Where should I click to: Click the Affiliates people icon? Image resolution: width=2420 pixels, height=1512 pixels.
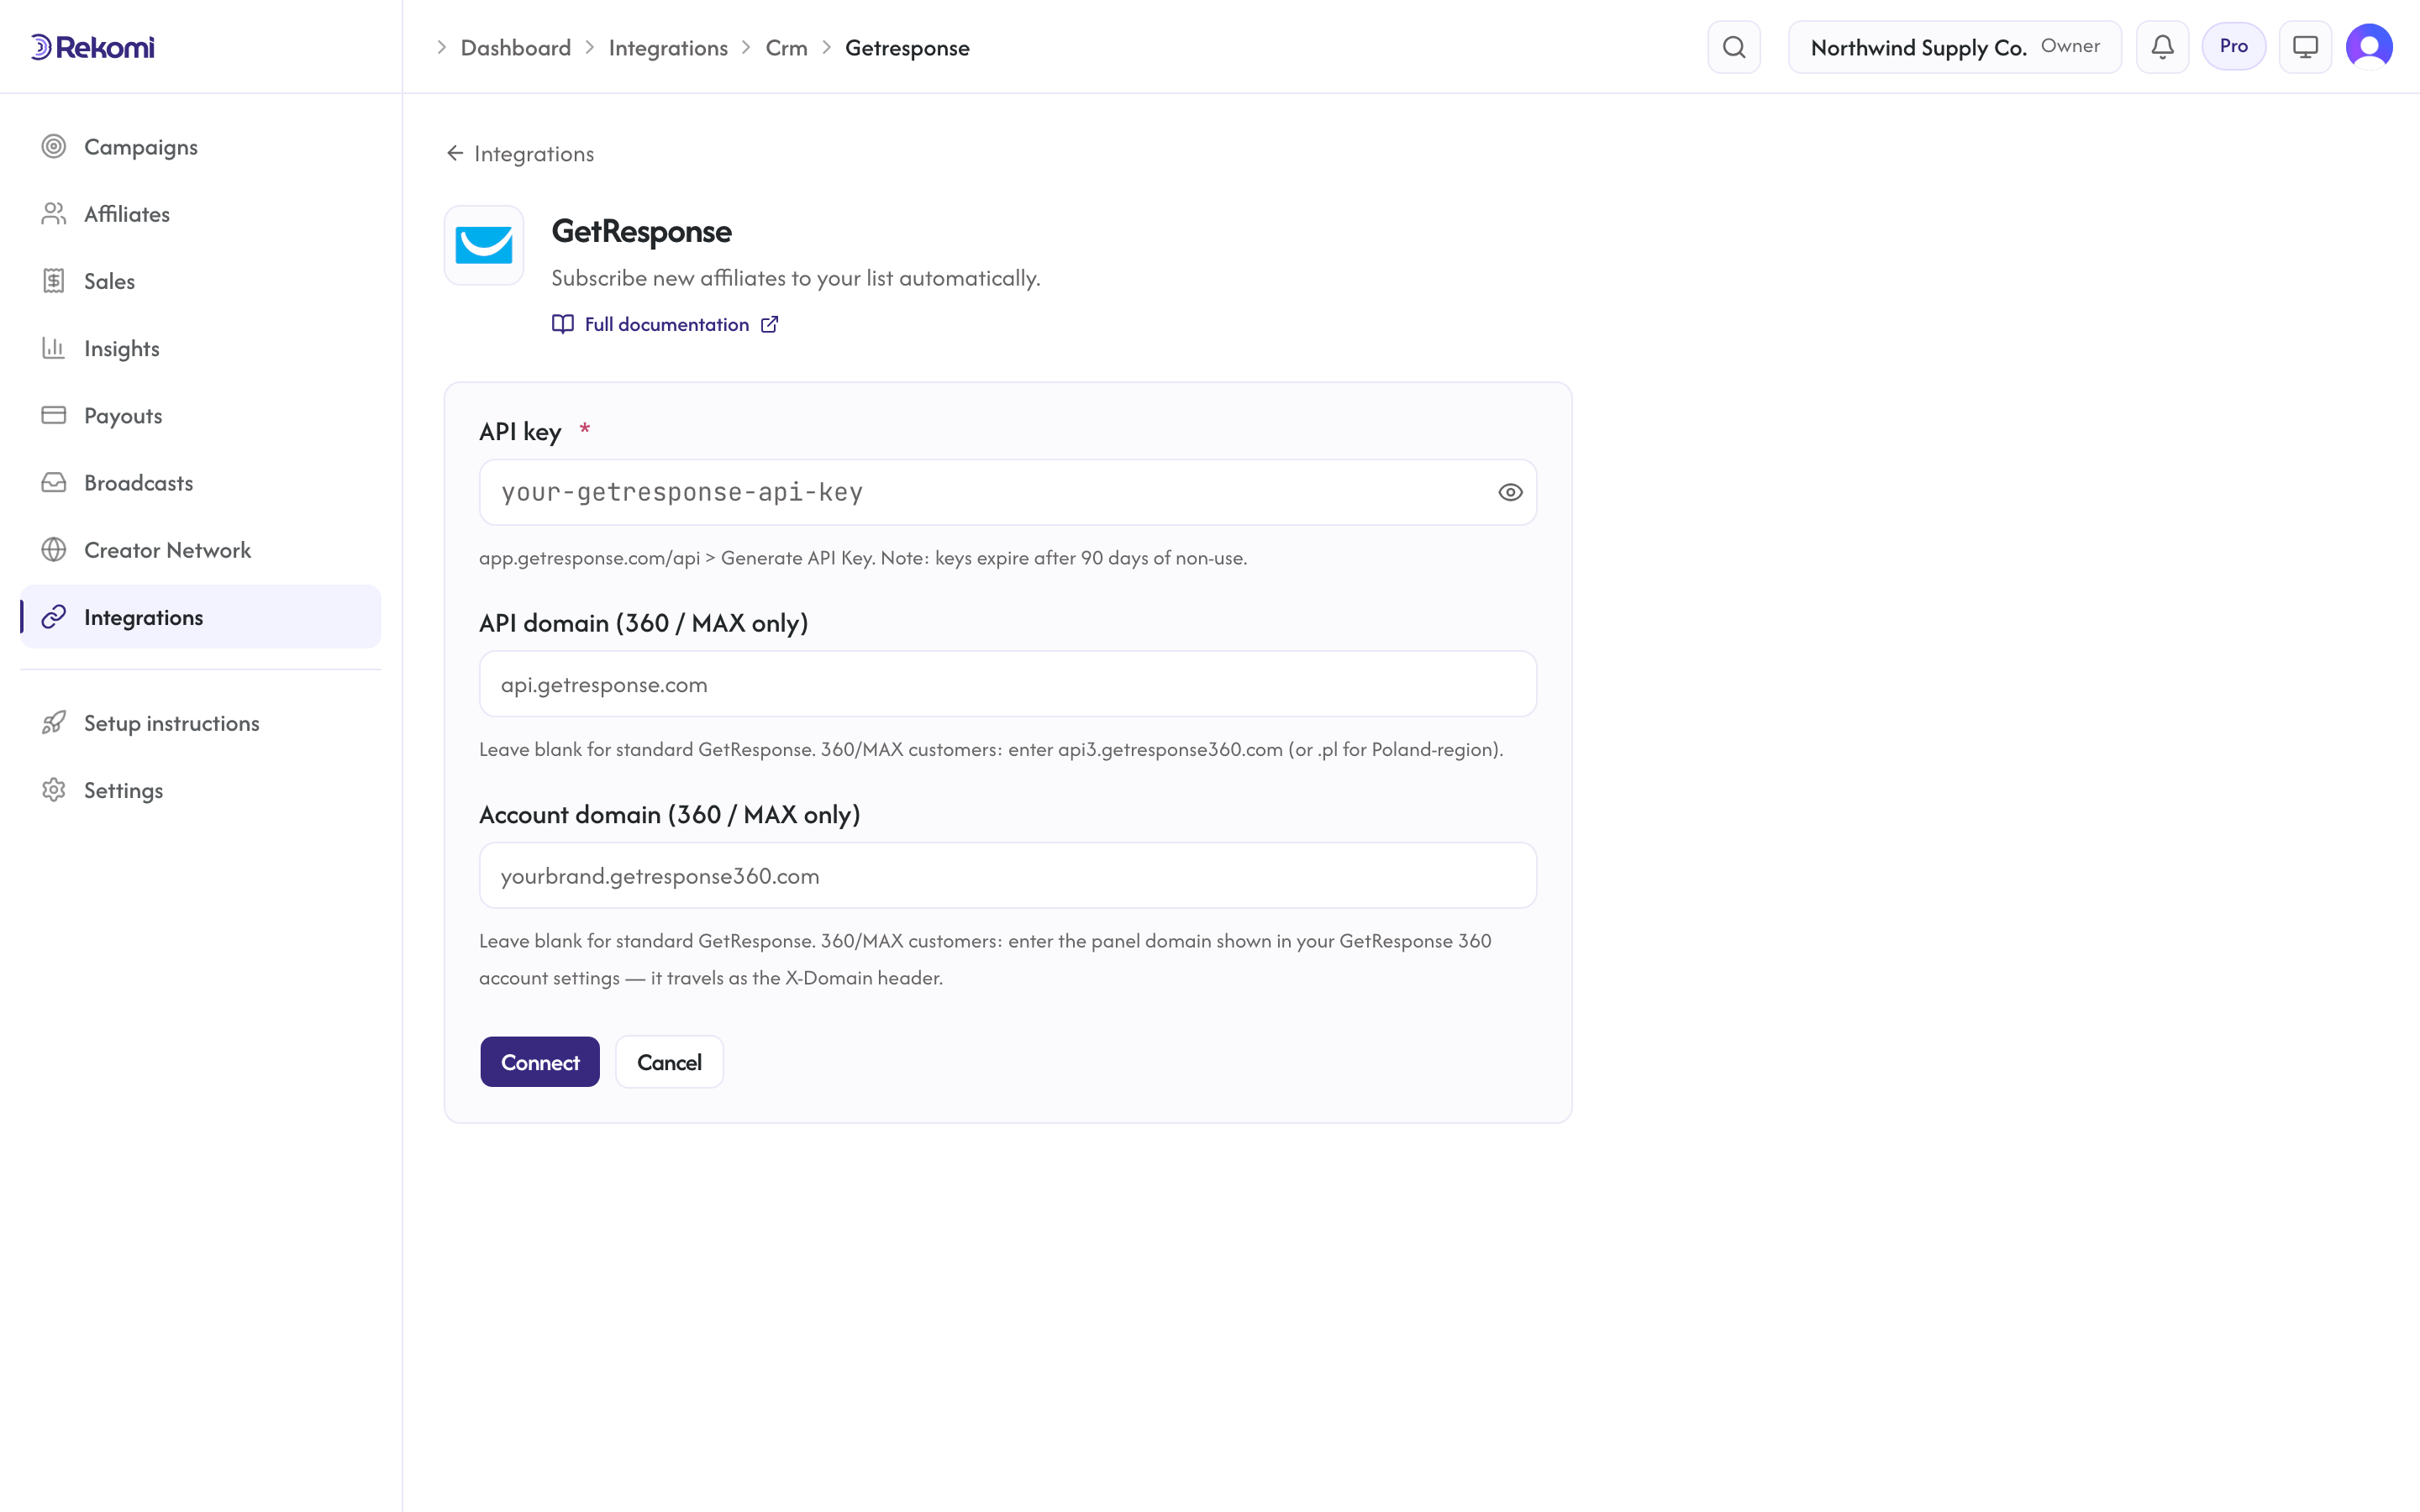pos(54,214)
